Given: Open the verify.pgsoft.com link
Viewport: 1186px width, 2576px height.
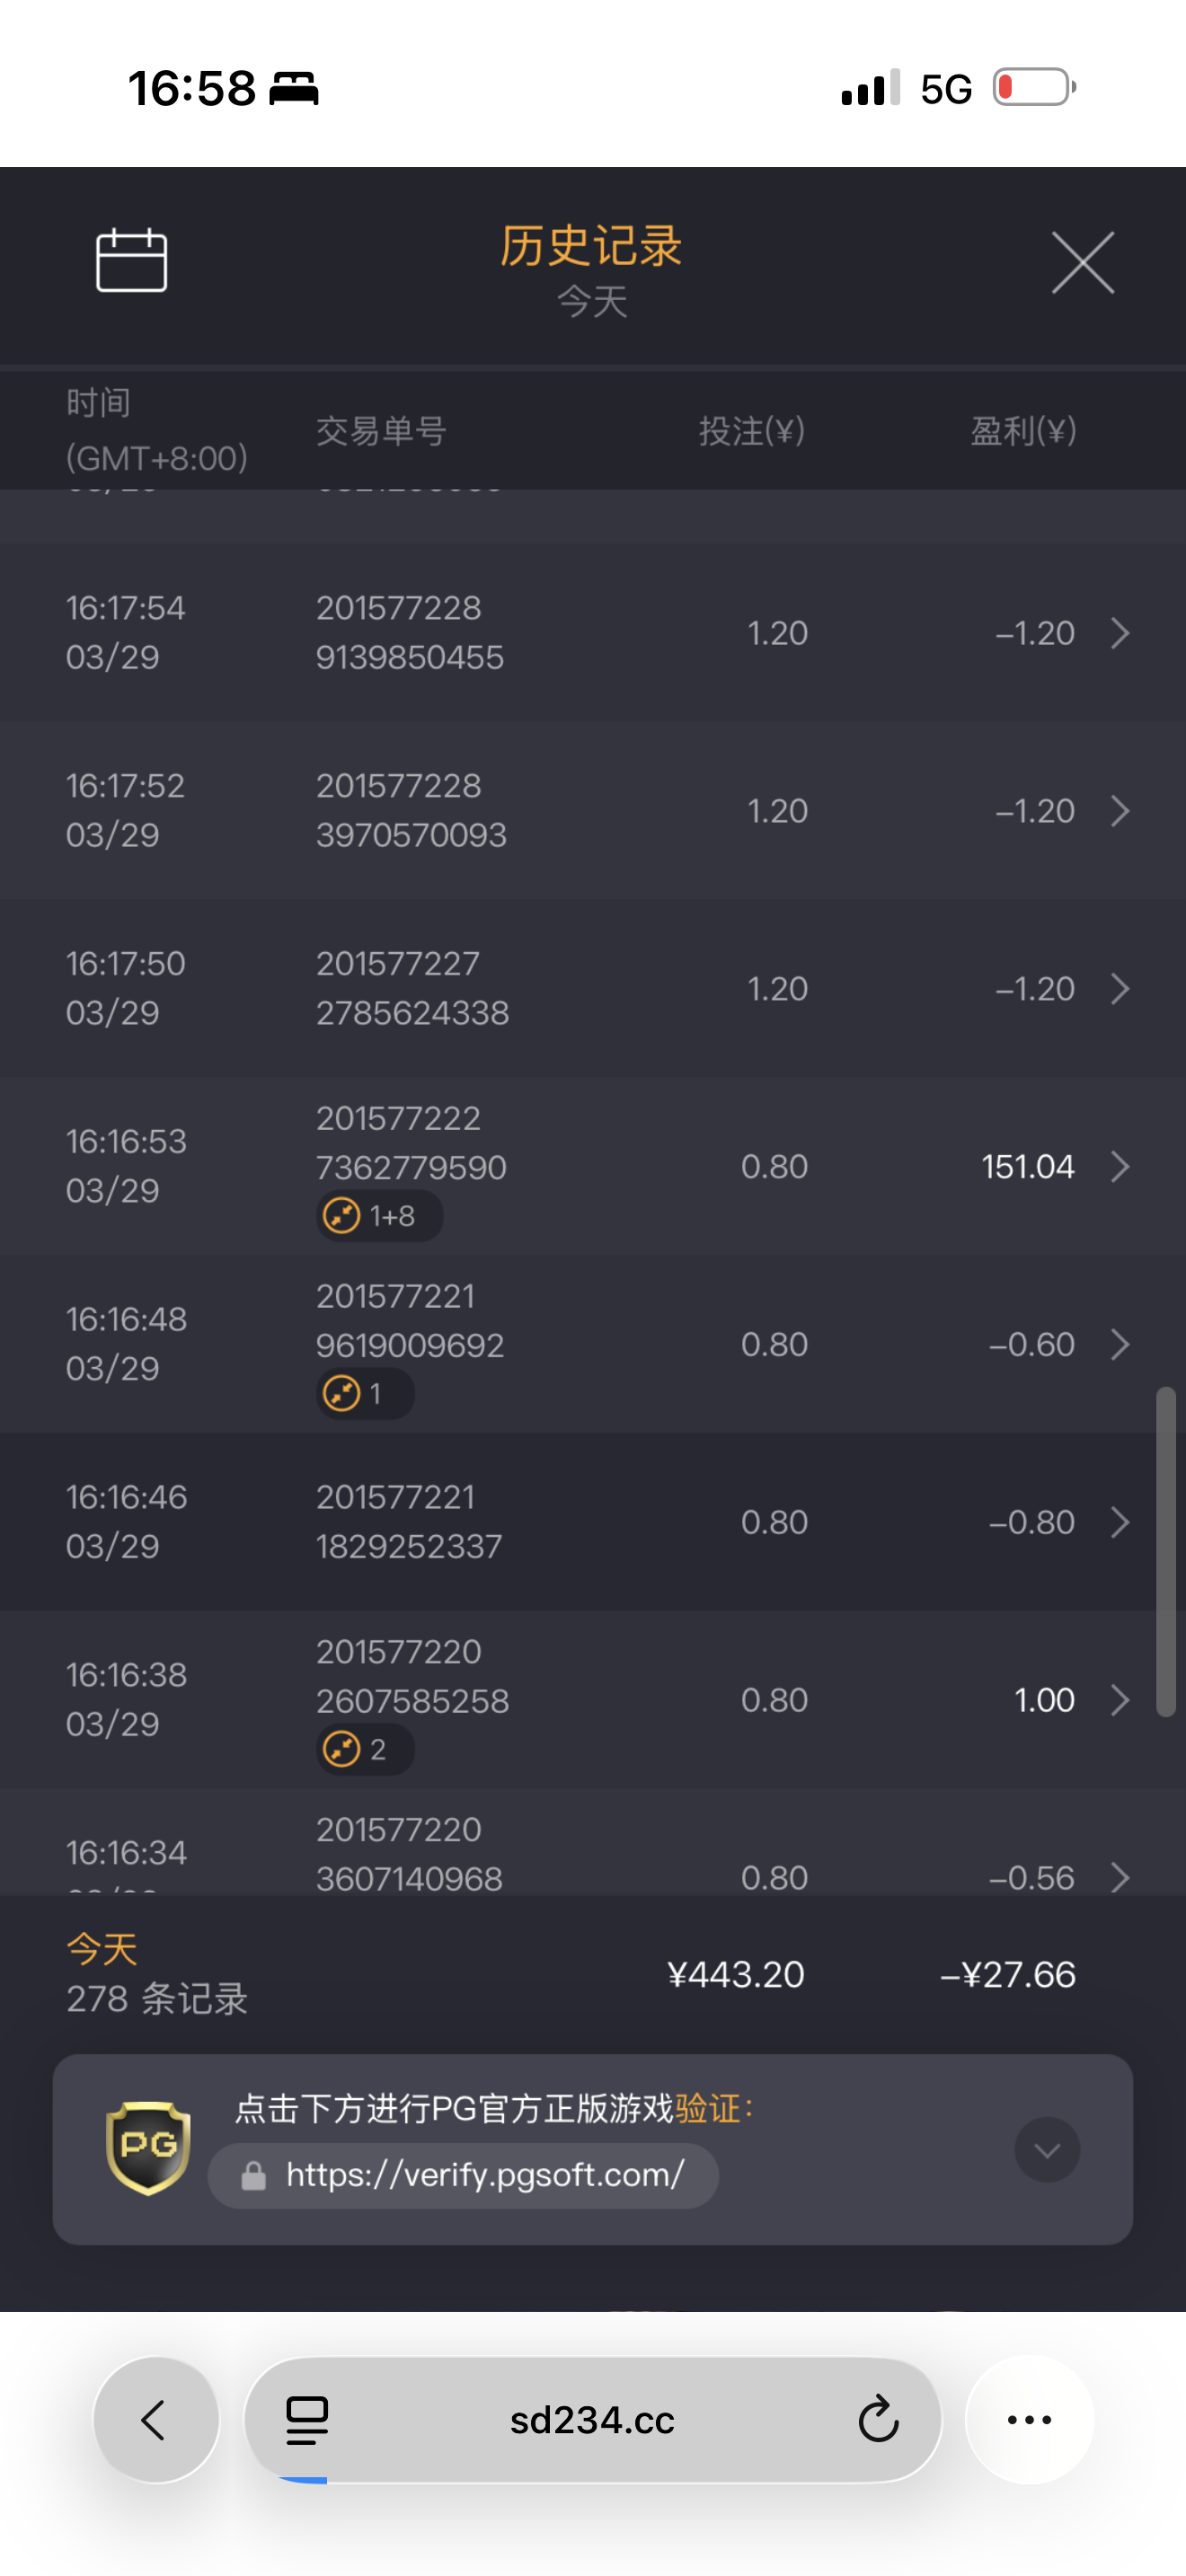Looking at the screenshot, I should (x=484, y=2174).
